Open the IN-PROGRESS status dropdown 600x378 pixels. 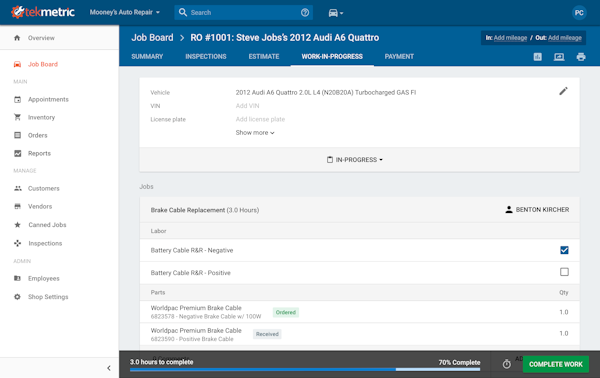354,160
